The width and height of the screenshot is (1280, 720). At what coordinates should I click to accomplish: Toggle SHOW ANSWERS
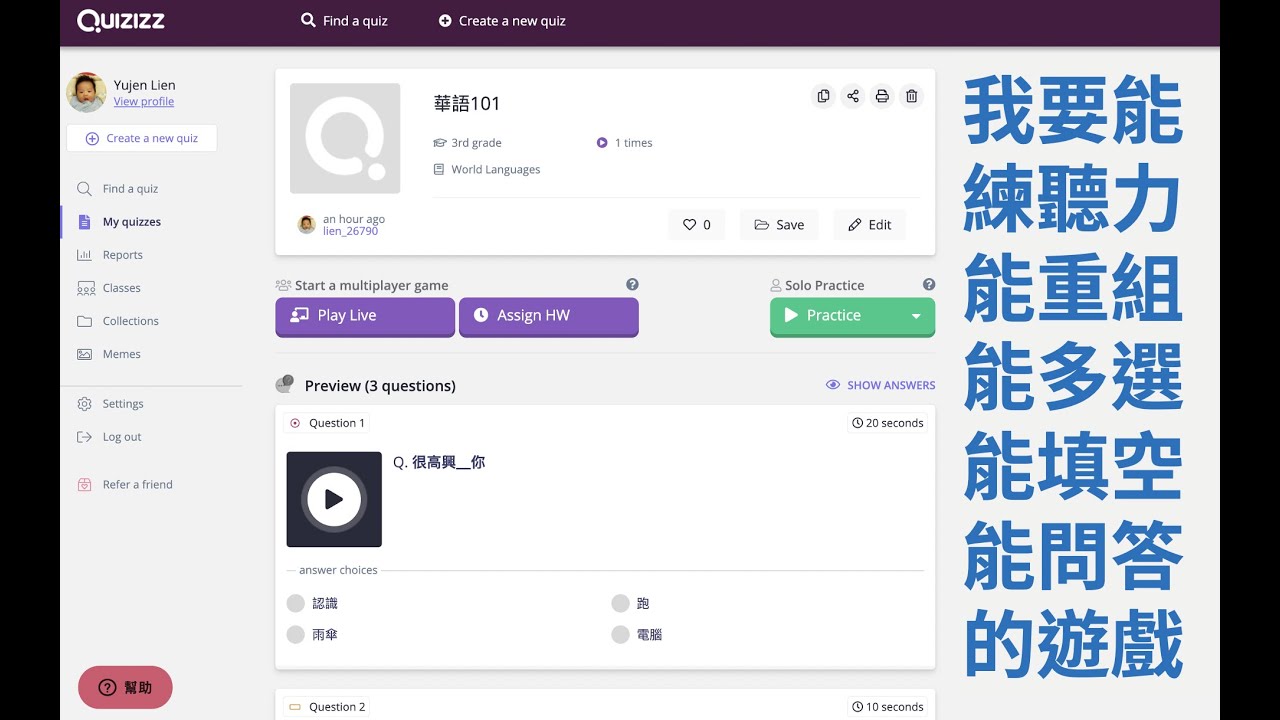point(880,385)
